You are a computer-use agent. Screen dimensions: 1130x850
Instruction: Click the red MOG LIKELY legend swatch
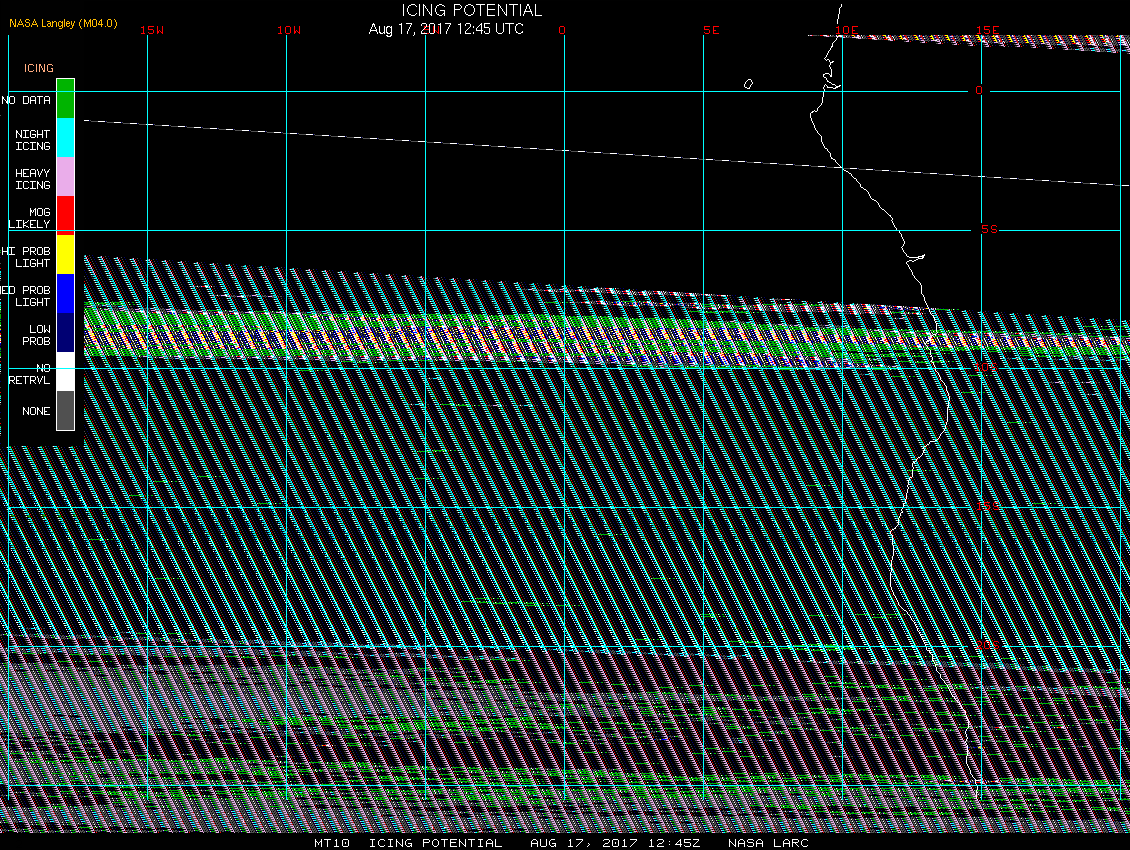pyautogui.click(x=66, y=216)
